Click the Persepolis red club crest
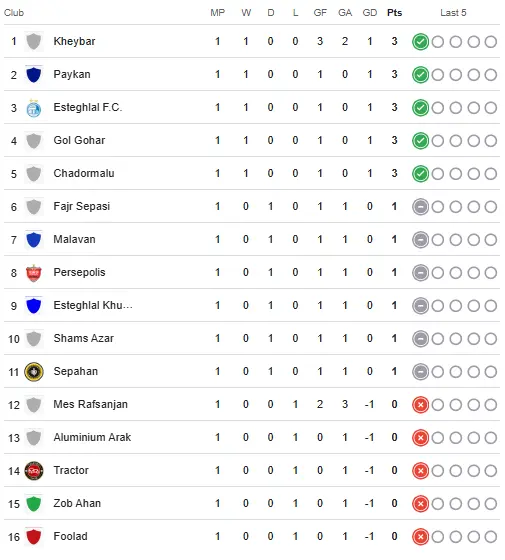 coord(34,273)
